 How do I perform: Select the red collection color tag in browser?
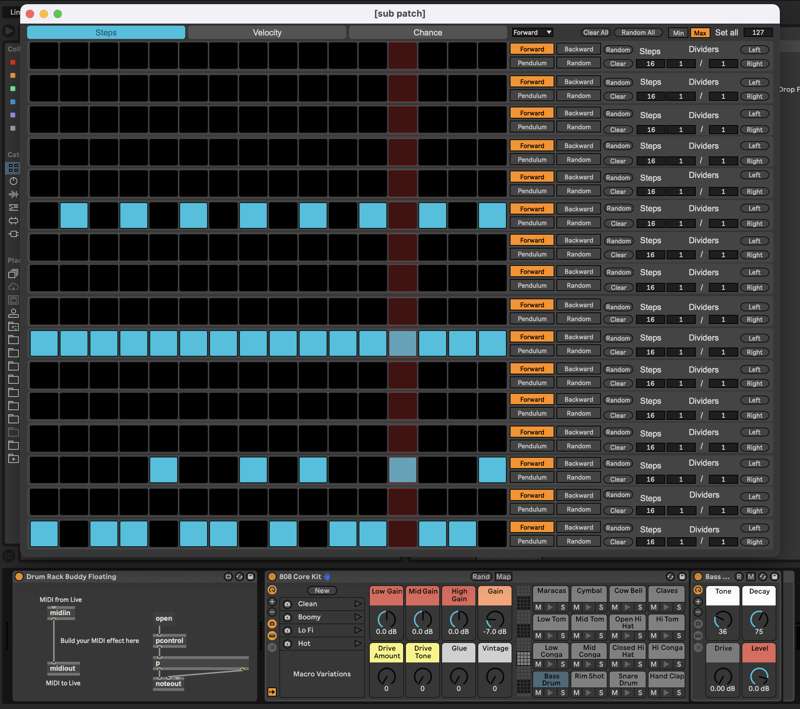13,62
